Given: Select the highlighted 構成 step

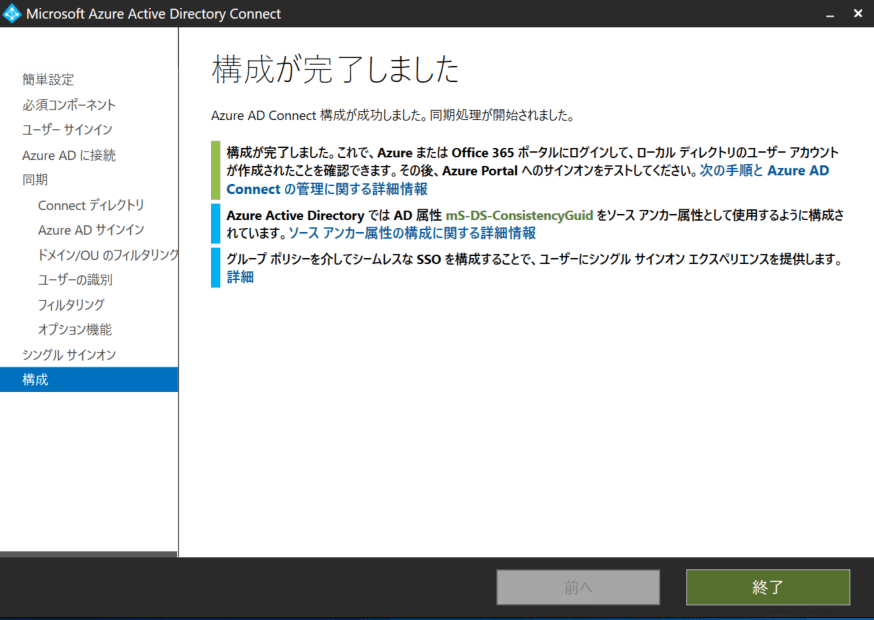Looking at the screenshot, I should (x=89, y=380).
